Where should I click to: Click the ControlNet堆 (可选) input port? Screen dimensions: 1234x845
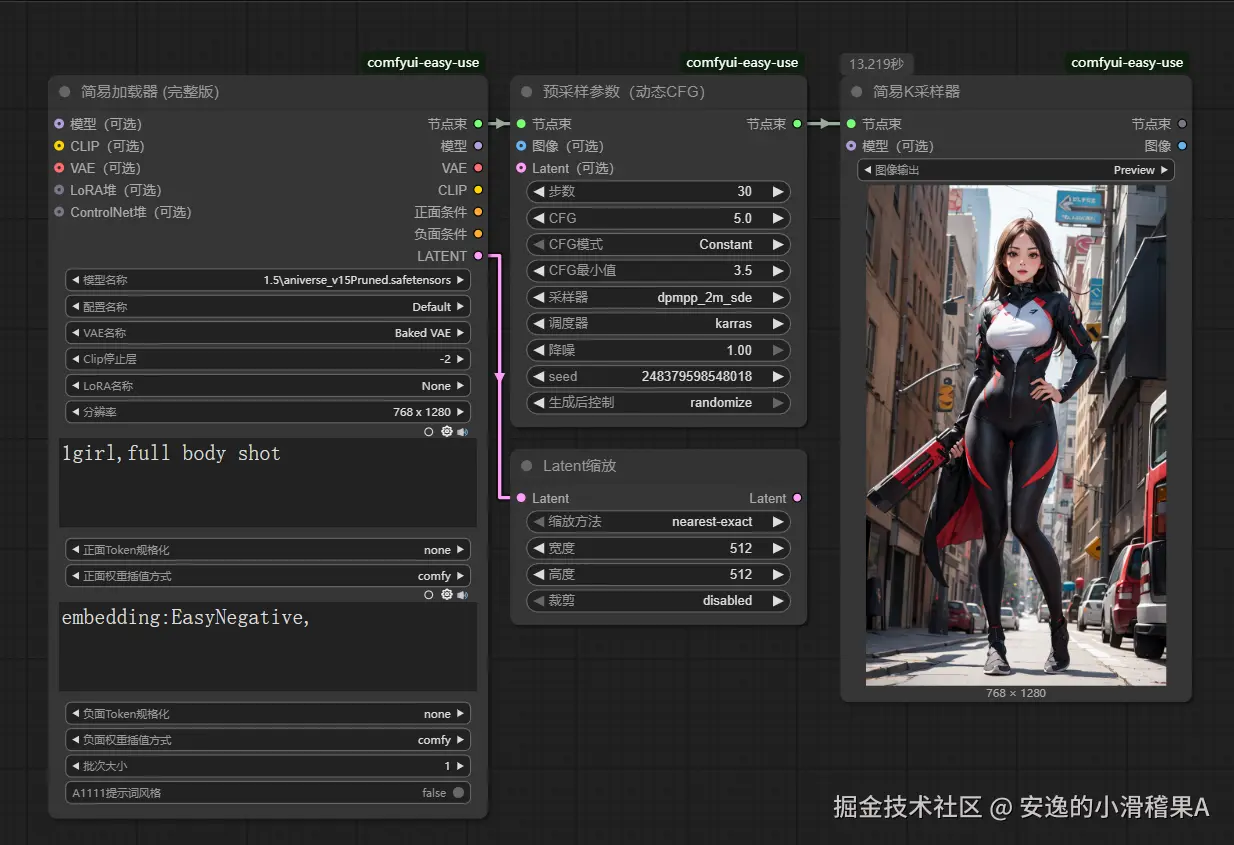[59, 212]
